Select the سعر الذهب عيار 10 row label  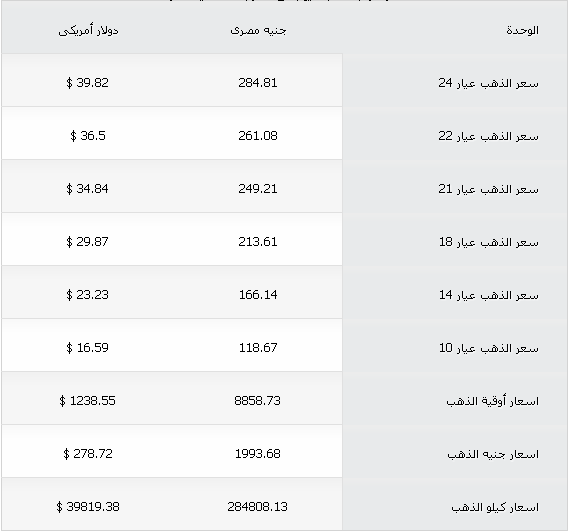click(x=488, y=348)
